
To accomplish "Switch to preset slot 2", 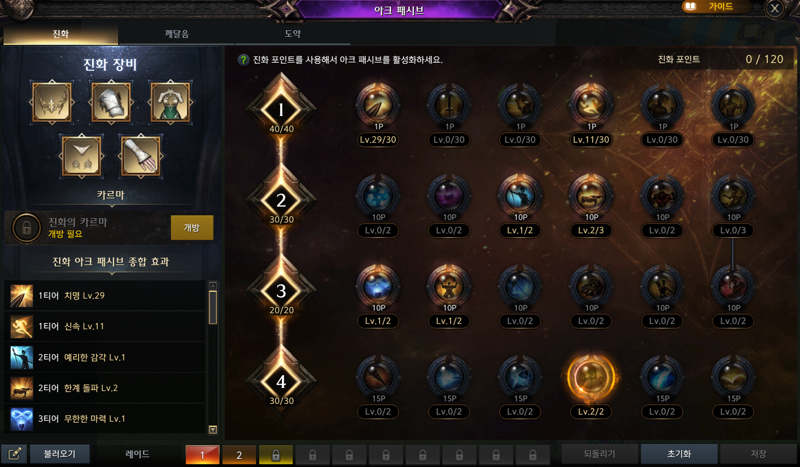I will [x=239, y=455].
